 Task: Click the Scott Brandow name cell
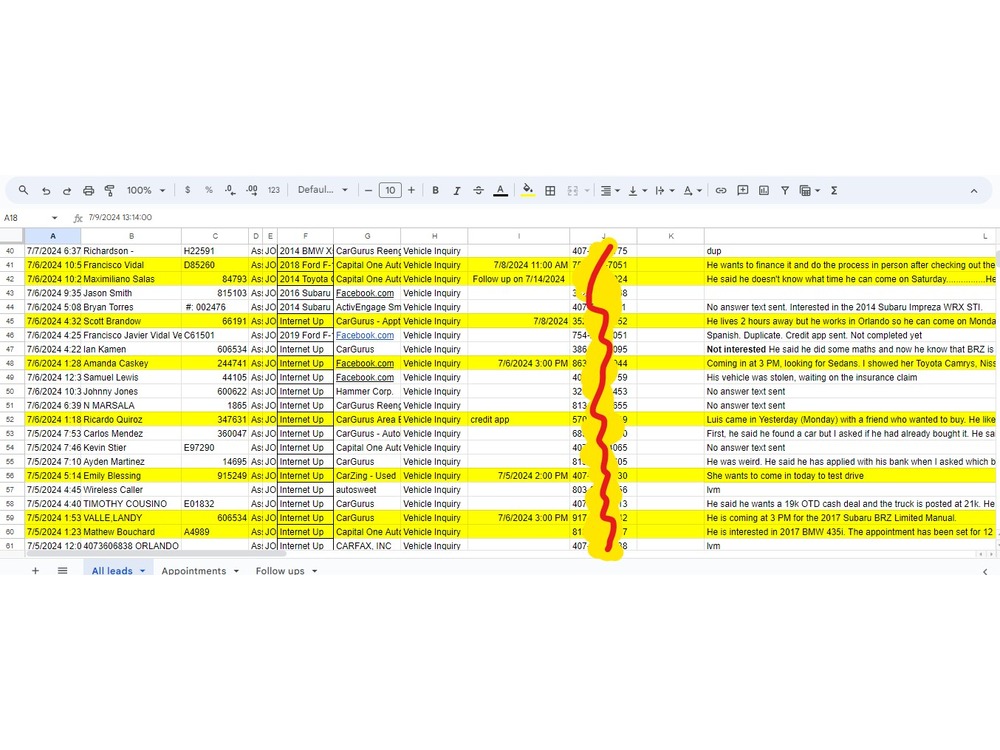click(x=131, y=321)
